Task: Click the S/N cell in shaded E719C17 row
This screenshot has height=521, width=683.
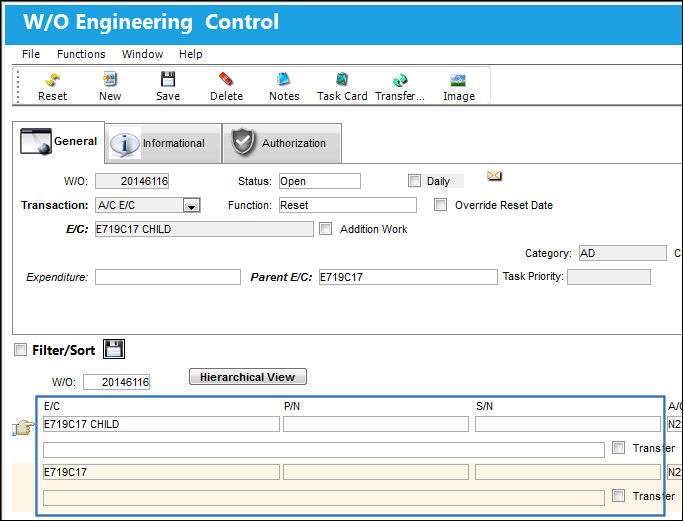Action: tap(568, 472)
